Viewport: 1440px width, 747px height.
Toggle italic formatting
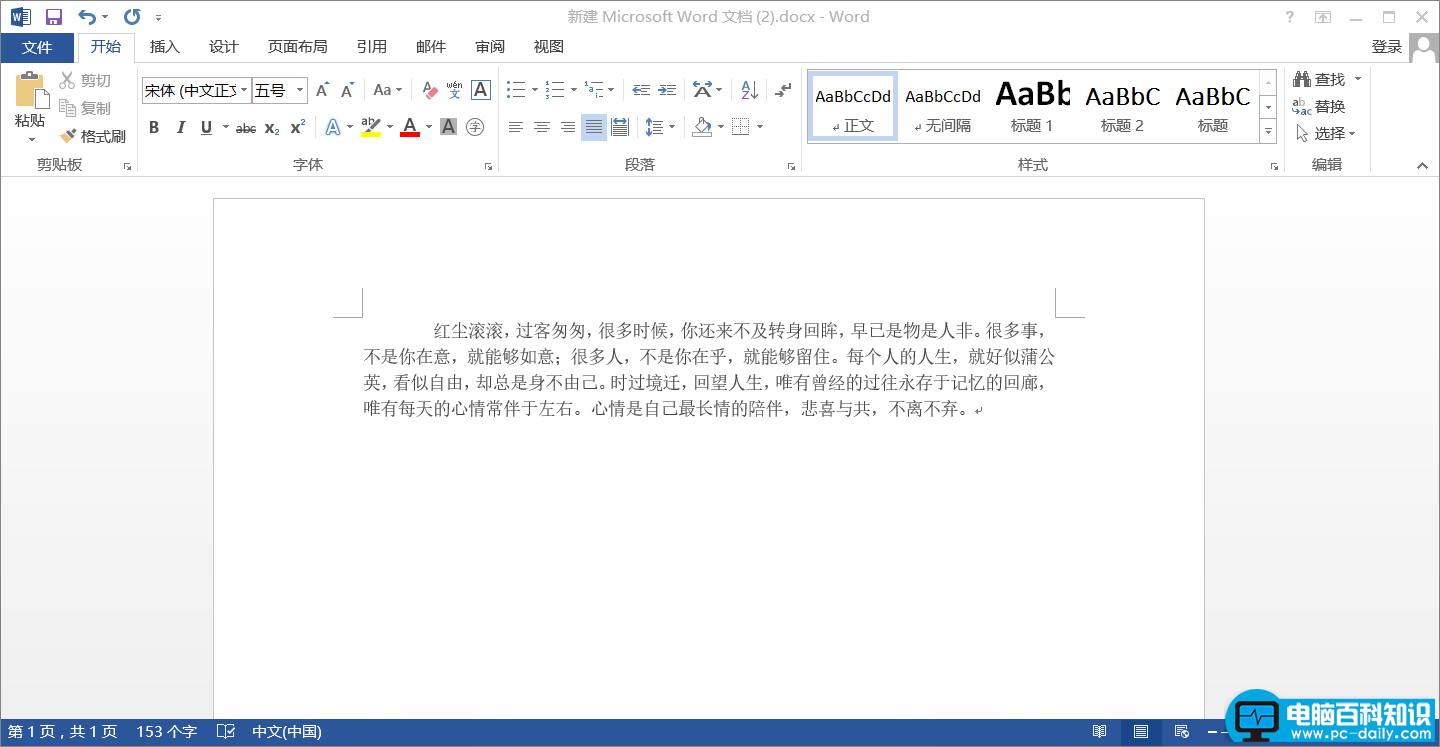pos(181,127)
